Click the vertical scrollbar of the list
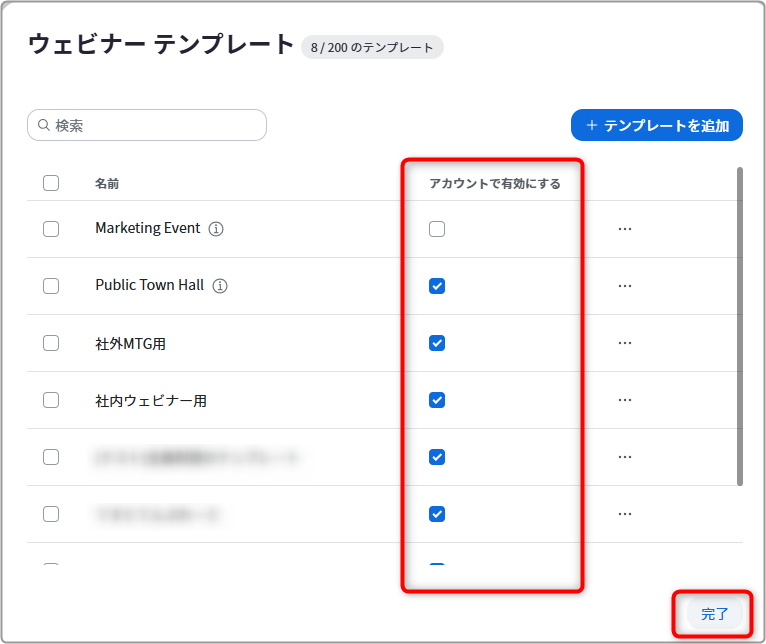This screenshot has height=644, width=766. click(x=740, y=326)
